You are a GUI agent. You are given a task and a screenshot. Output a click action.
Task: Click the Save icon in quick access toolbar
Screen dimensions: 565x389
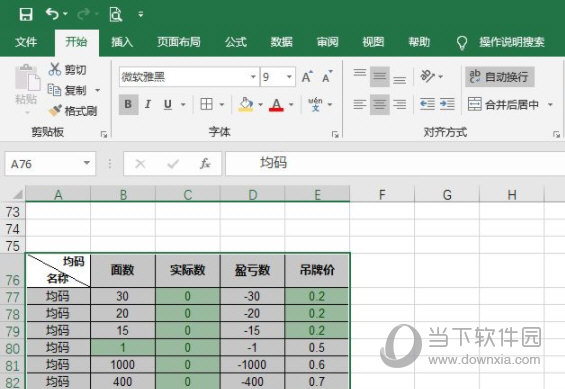(x=26, y=14)
